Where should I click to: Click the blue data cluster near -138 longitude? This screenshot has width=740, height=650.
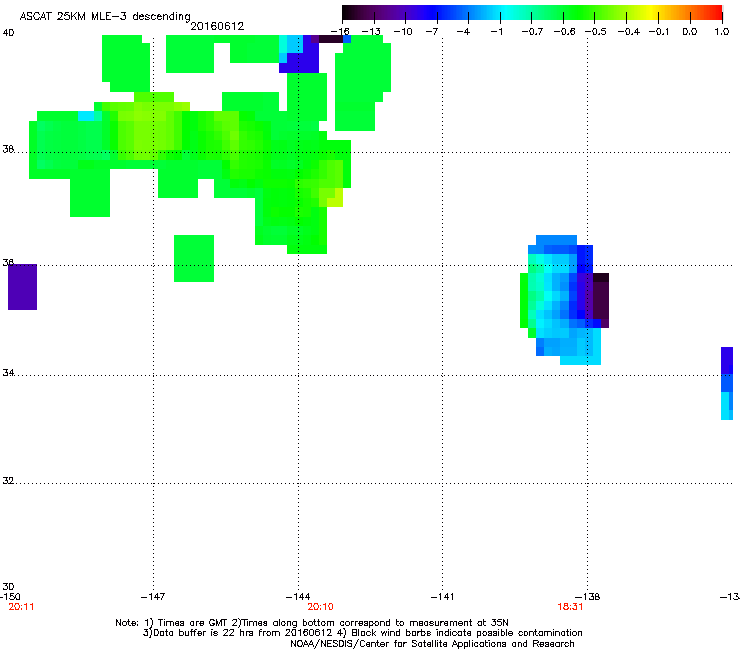pyautogui.click(x=564, y=300)
